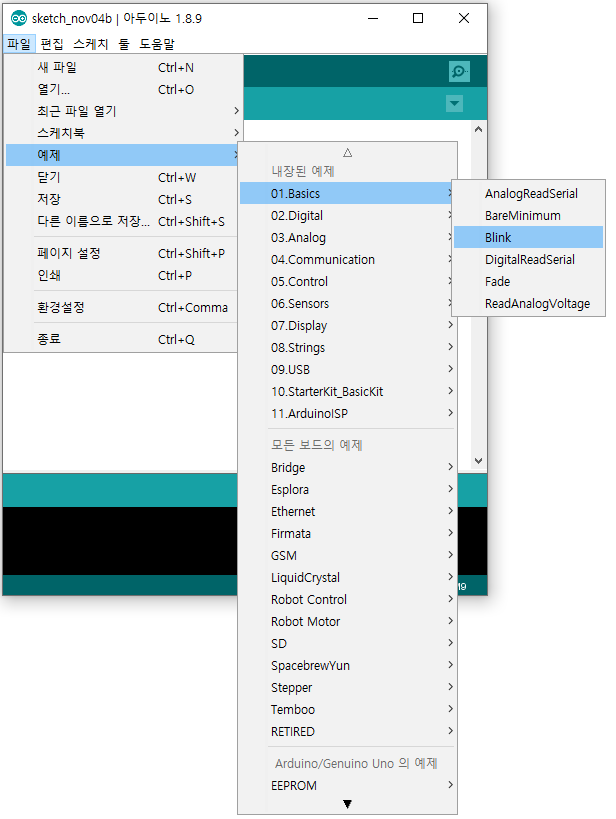The image size is (616, 819).
Task: Open Esplora library examples
Action: coord(347,489)
